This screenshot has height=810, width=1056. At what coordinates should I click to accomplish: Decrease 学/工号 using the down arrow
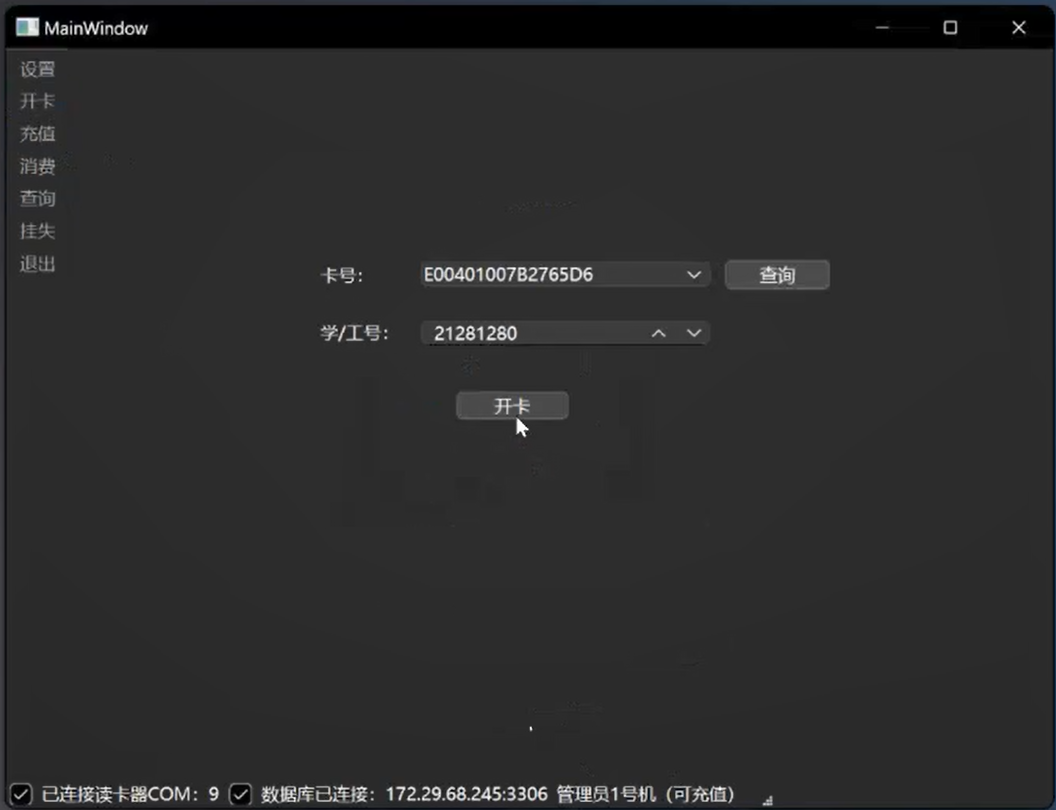coord(694,334)
